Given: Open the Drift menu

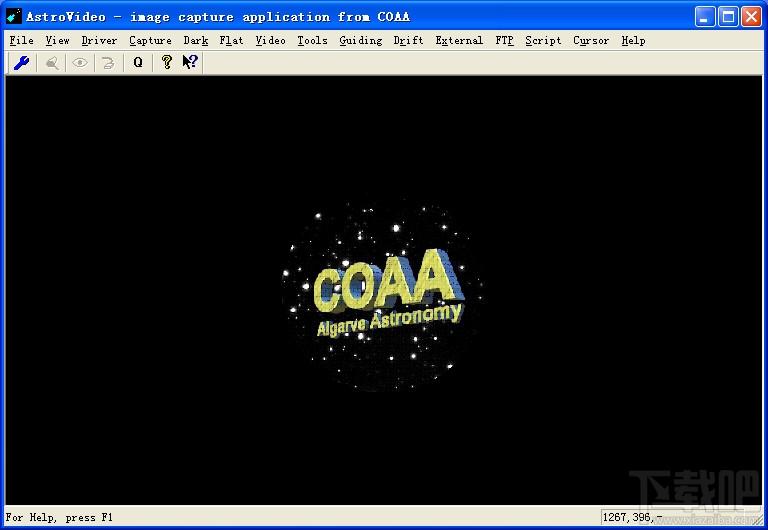Looking at the screenshot, I should 408,41.
